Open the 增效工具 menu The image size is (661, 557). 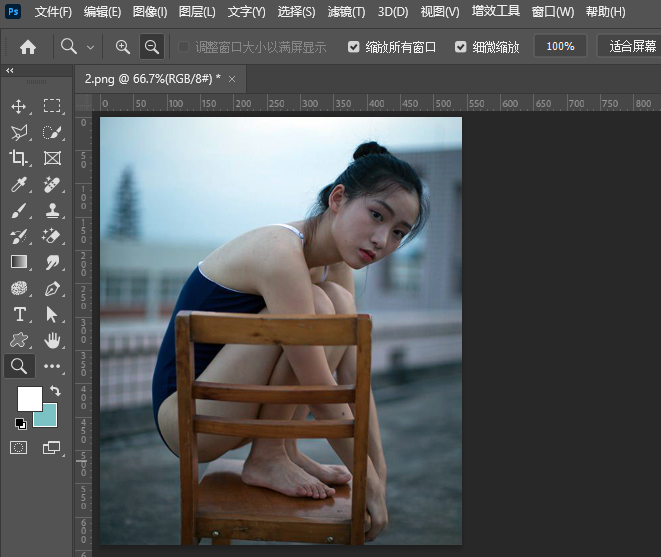tap(496, 11)
